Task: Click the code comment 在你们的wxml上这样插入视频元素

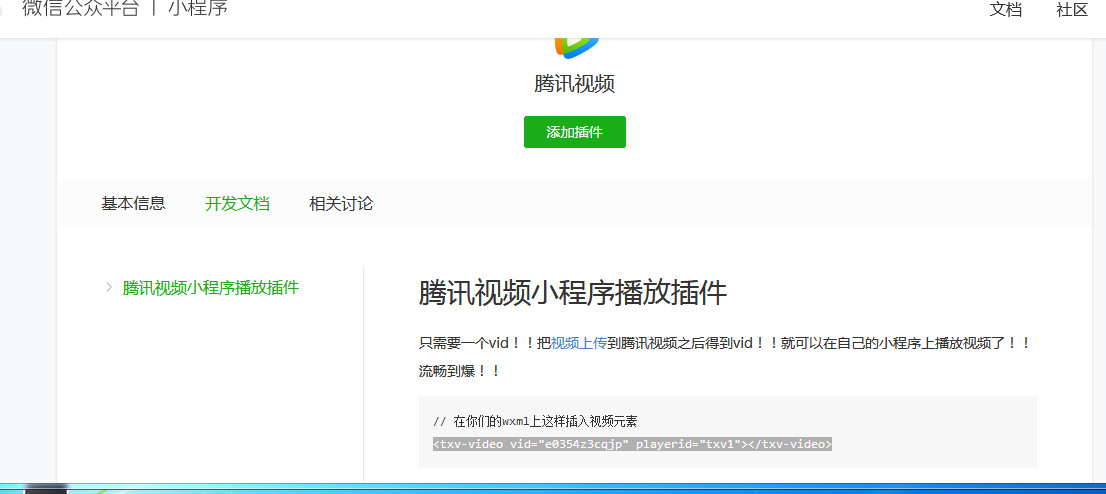Action: [535, 422]
